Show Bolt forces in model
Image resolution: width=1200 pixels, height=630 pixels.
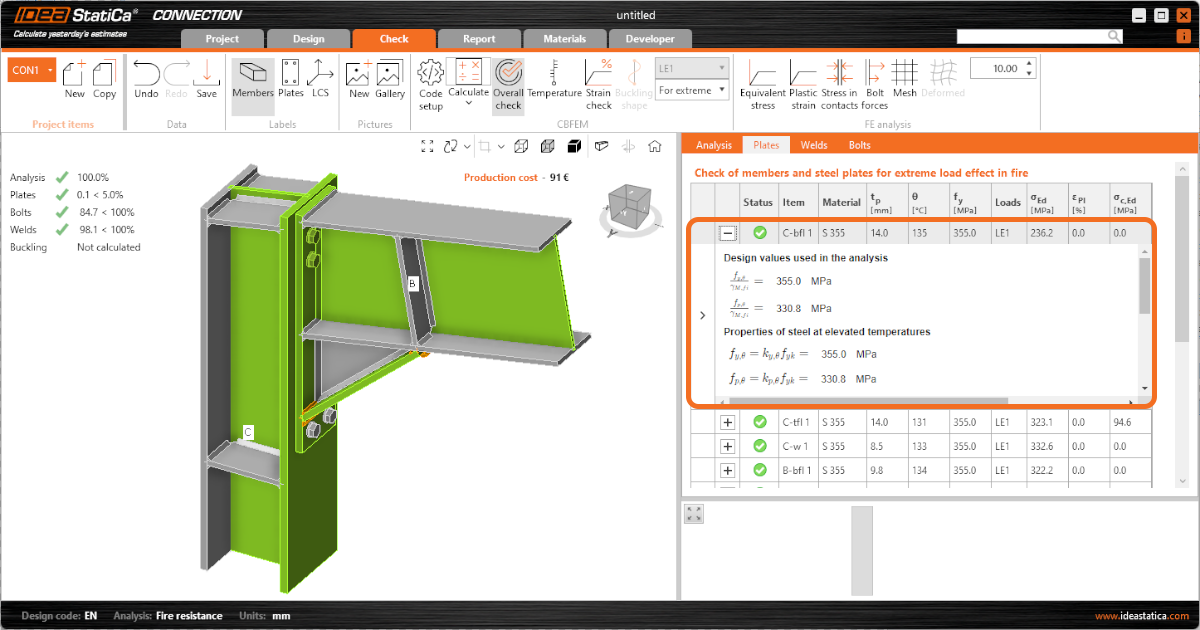[x=874, y=83]
